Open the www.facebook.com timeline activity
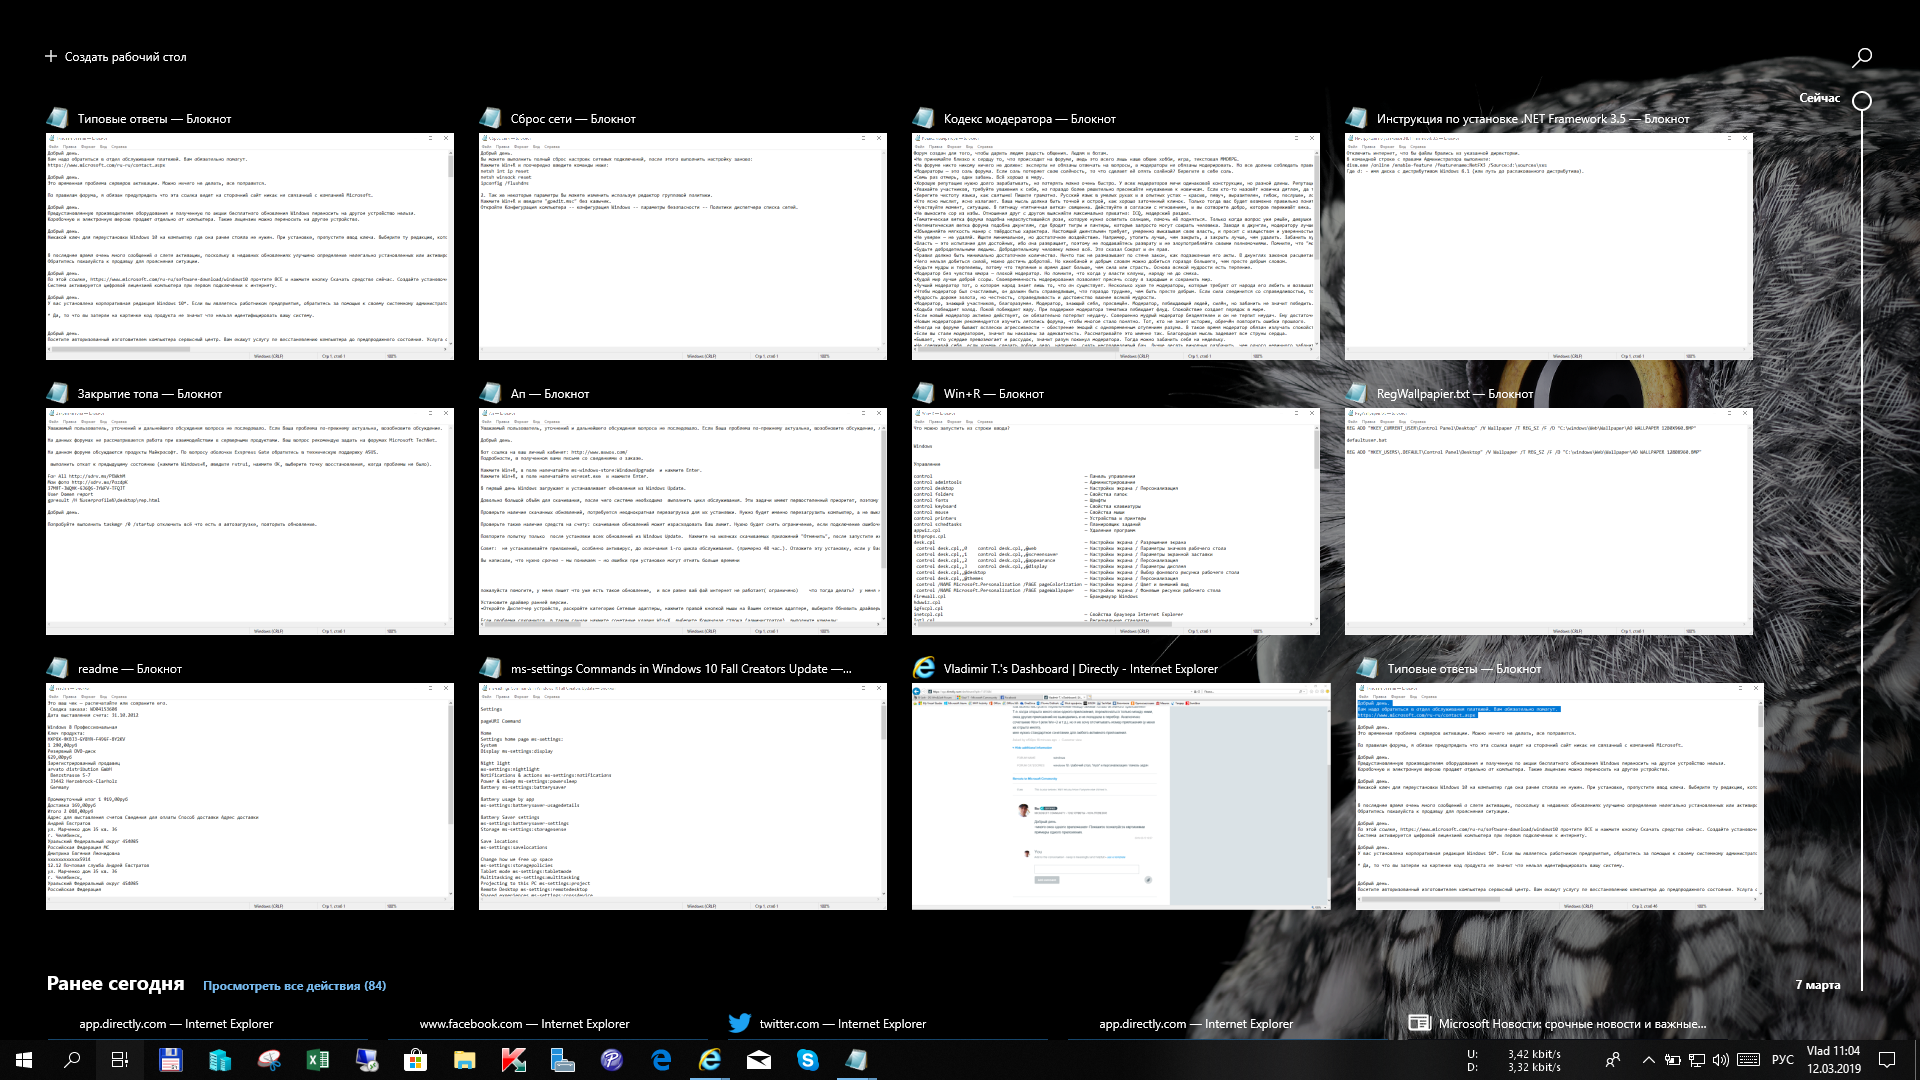The height and width of the screenshot is (1080, 1920). [524, 1024]
